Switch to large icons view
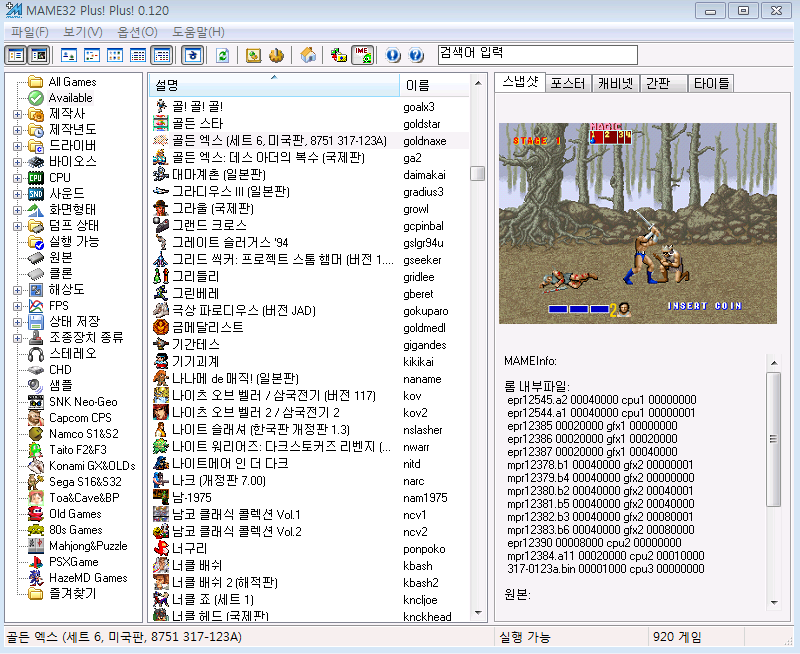The image size is (800, 654). point(69,55)
